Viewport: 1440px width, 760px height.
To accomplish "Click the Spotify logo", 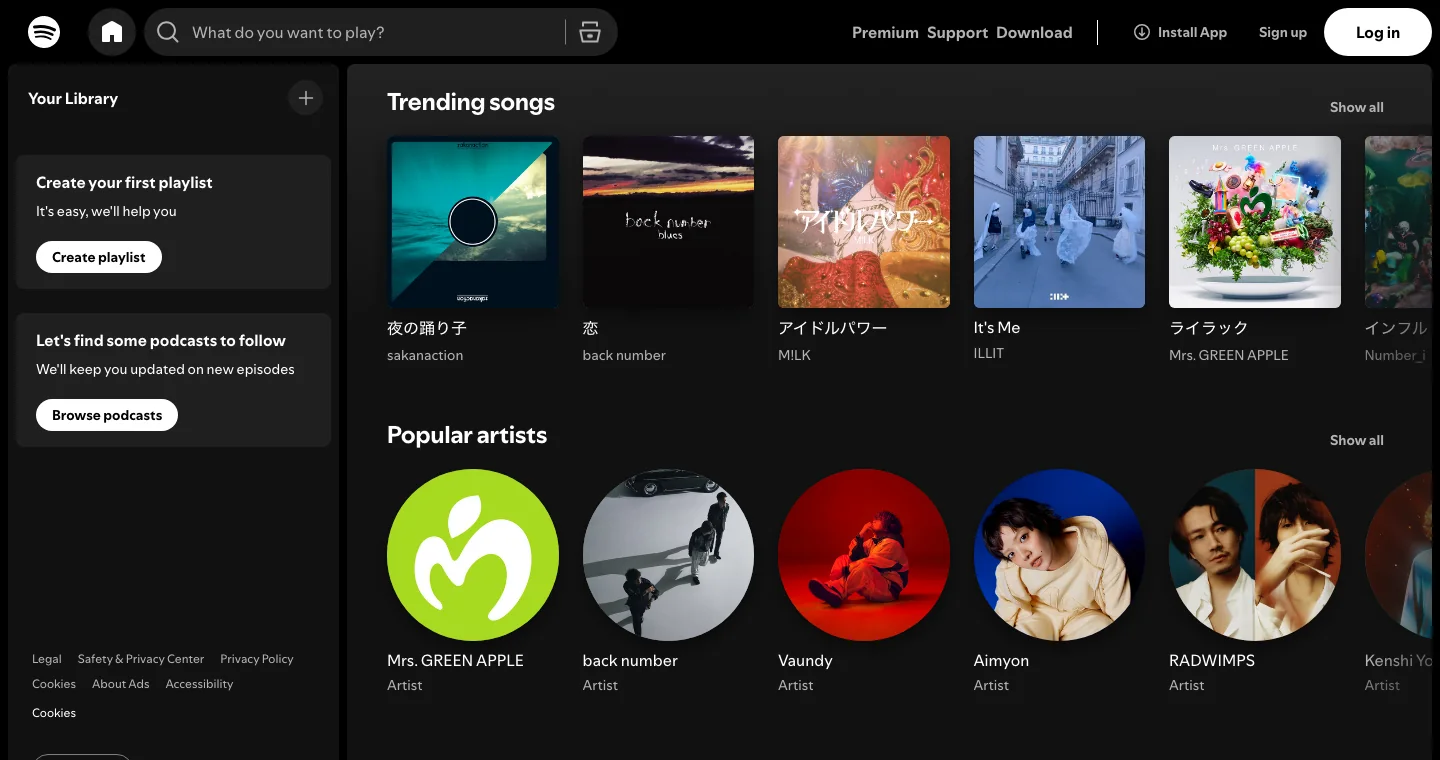I will point(44,32).
